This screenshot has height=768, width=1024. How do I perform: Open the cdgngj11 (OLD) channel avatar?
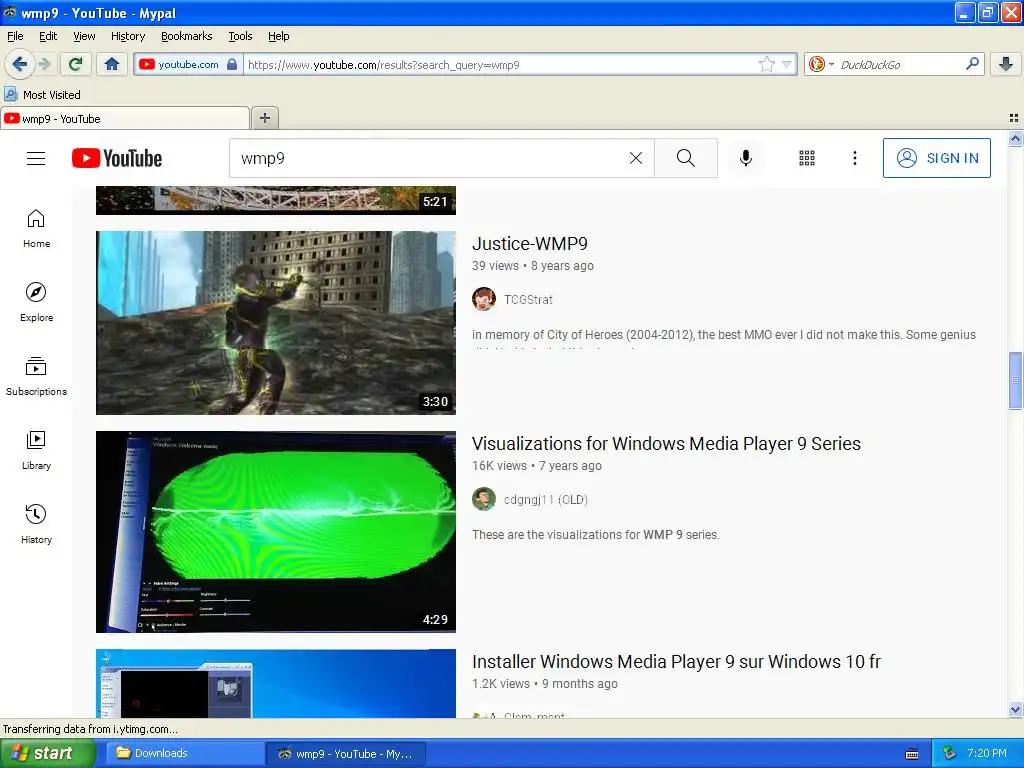point(484,499)
